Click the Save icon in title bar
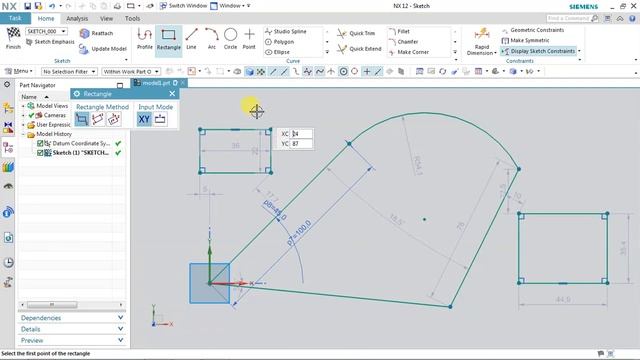 point(27,6)
